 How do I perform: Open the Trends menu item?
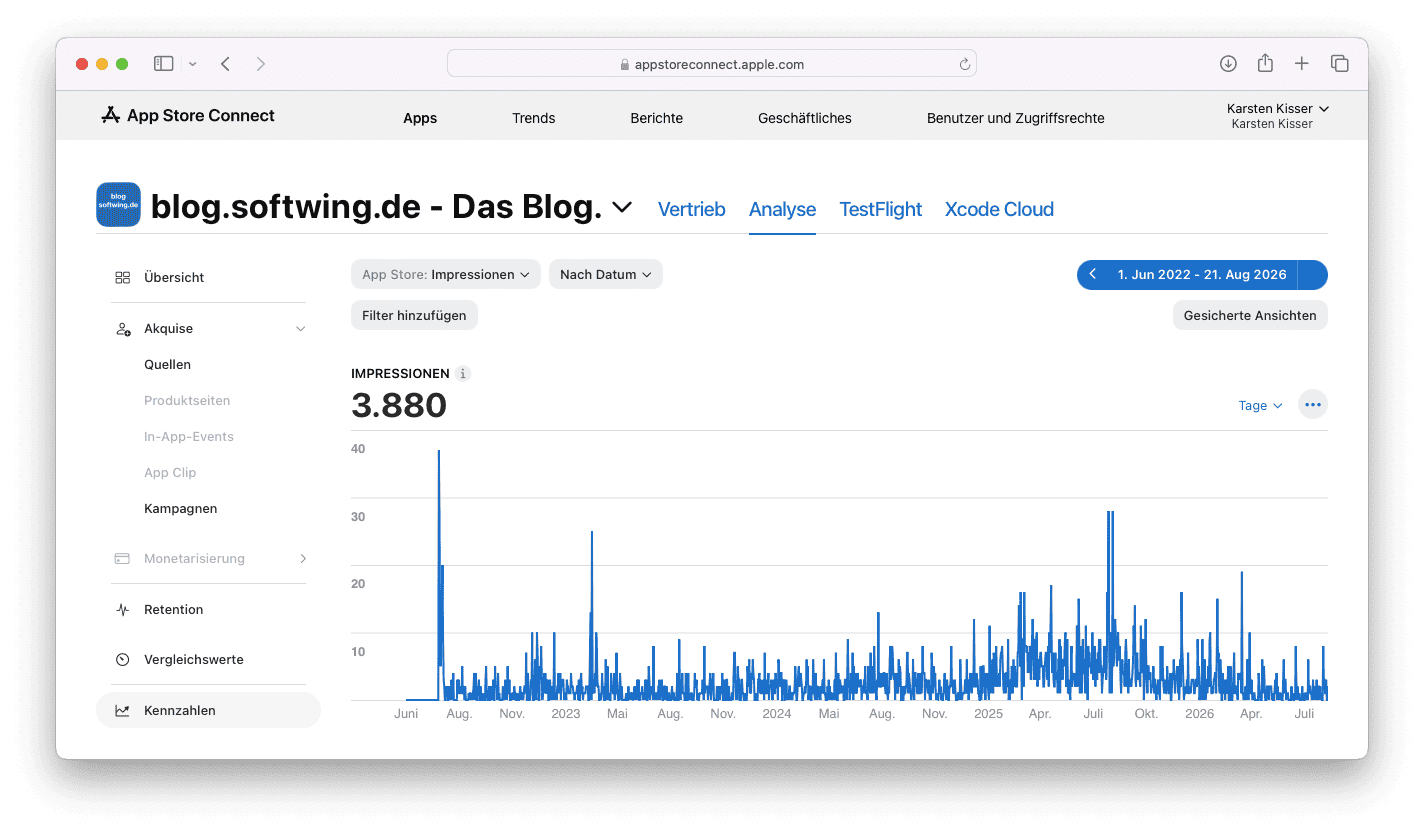point(534,118)
